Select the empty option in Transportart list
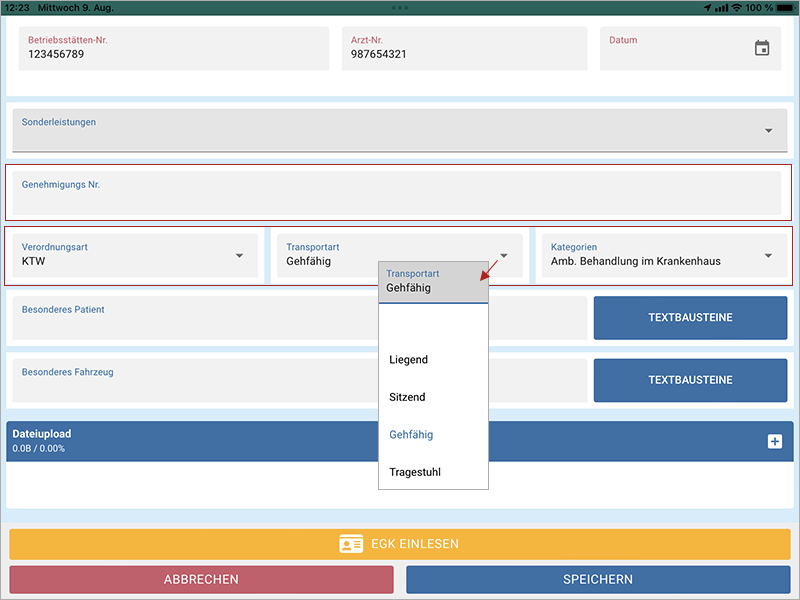800x600 pixels. [x=433, y=324]
